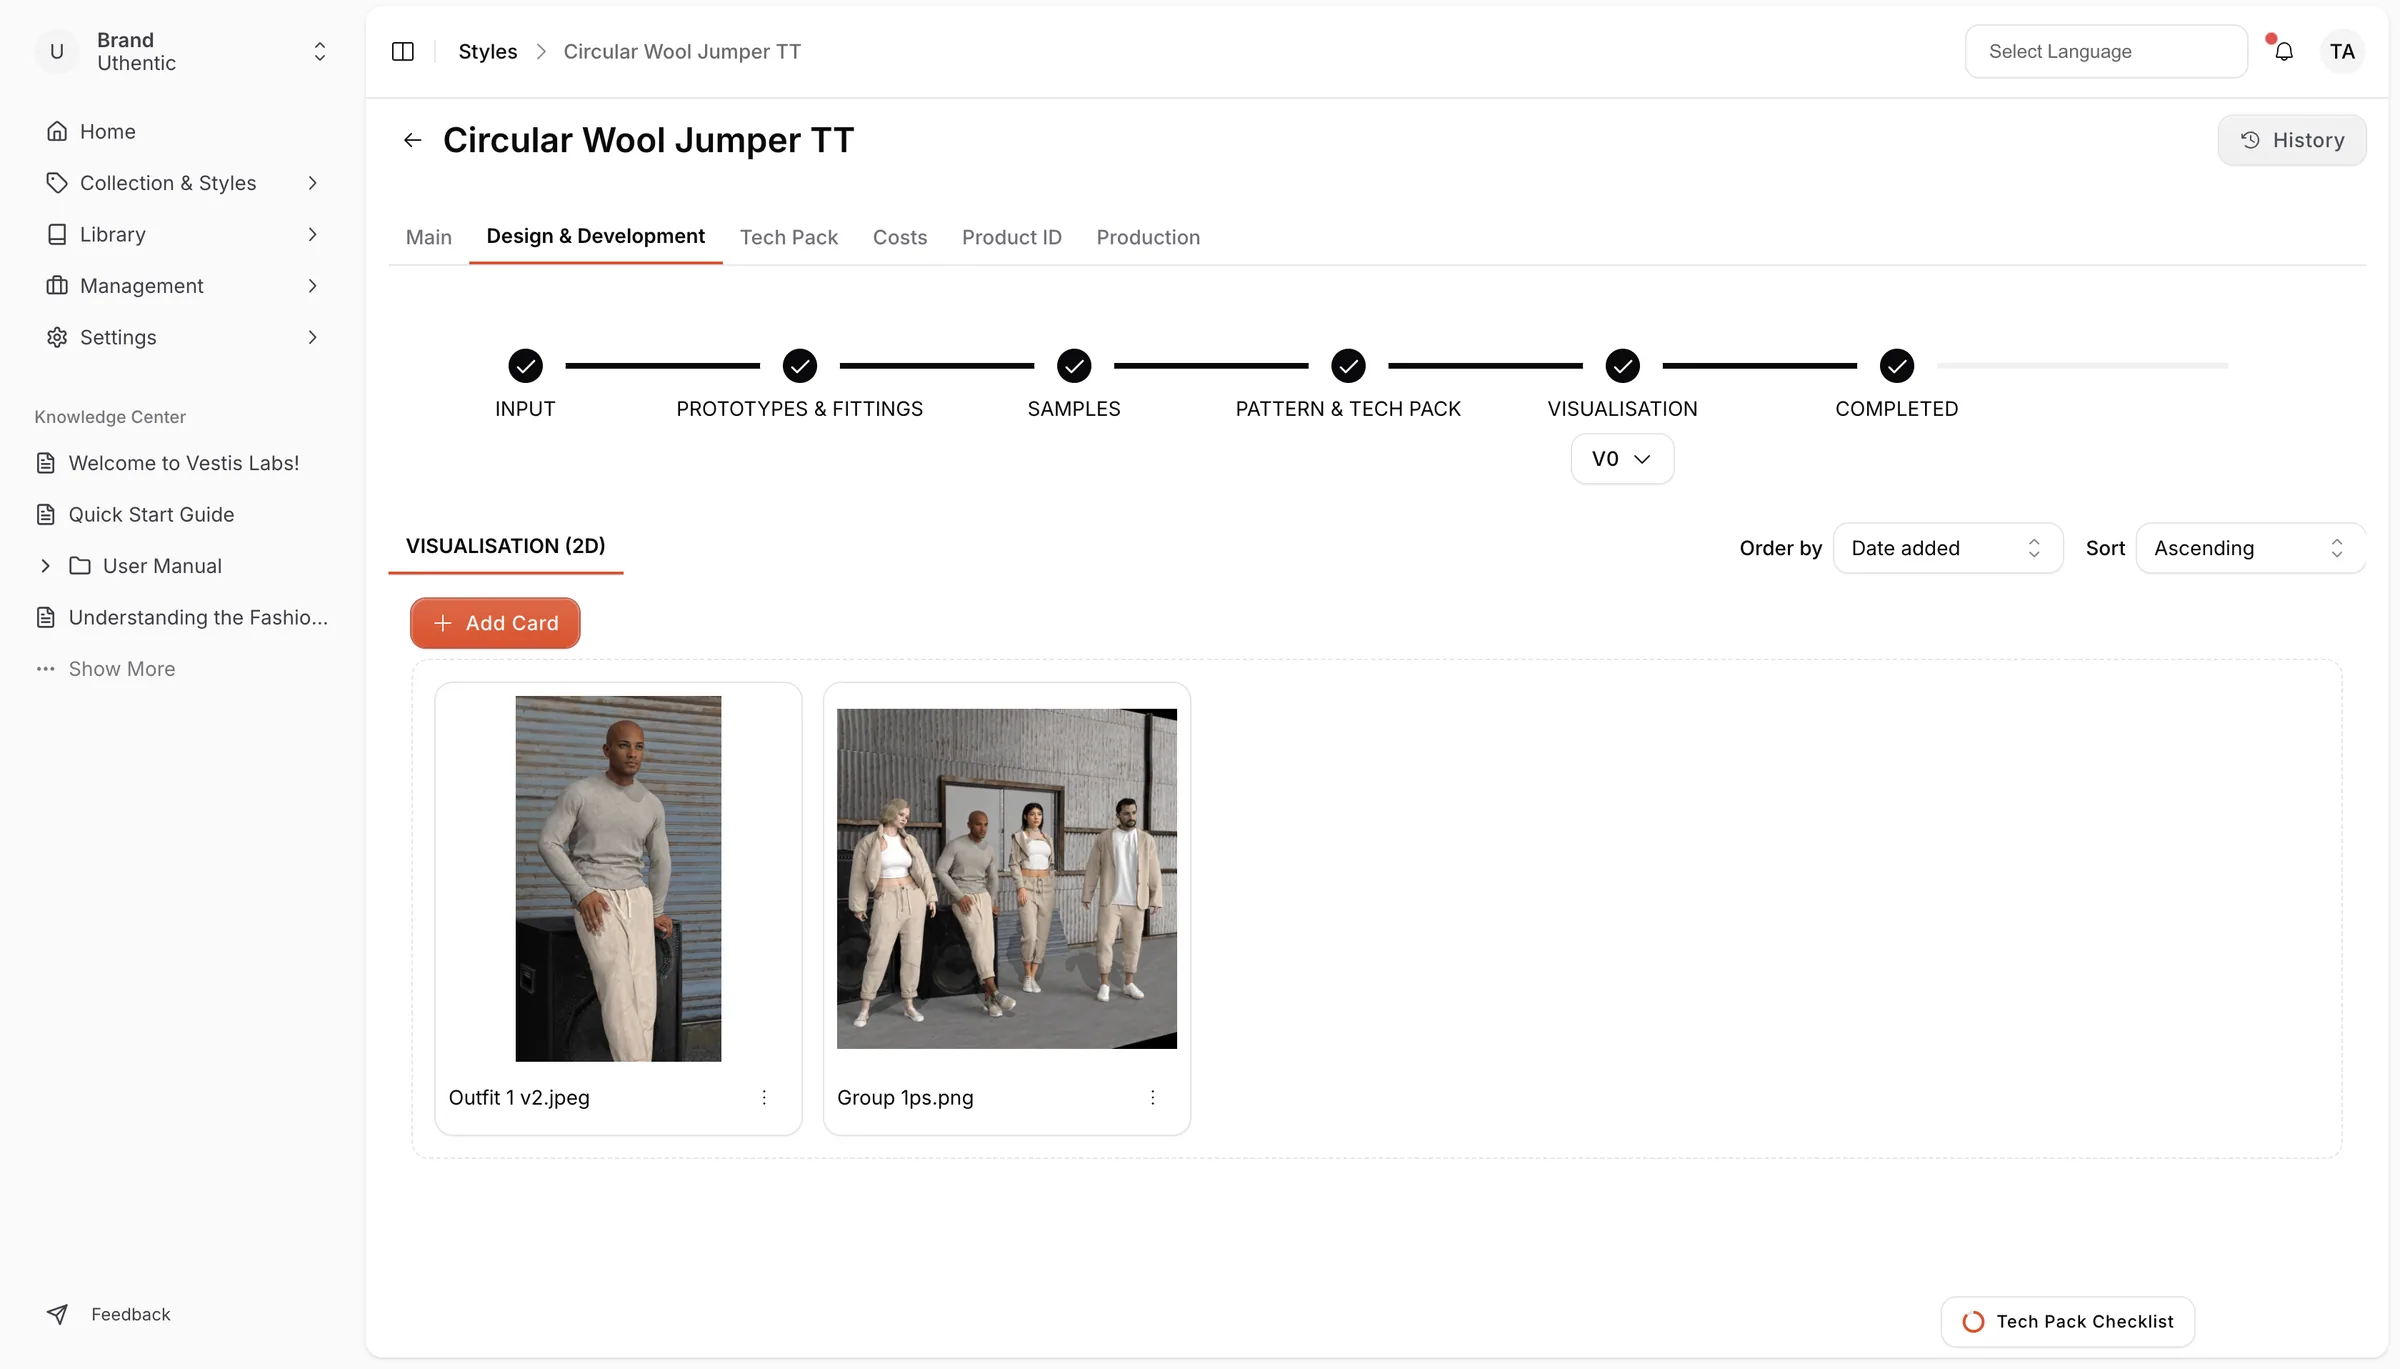
Task: Switch to the Production tab
Action: click(1148, 237)
